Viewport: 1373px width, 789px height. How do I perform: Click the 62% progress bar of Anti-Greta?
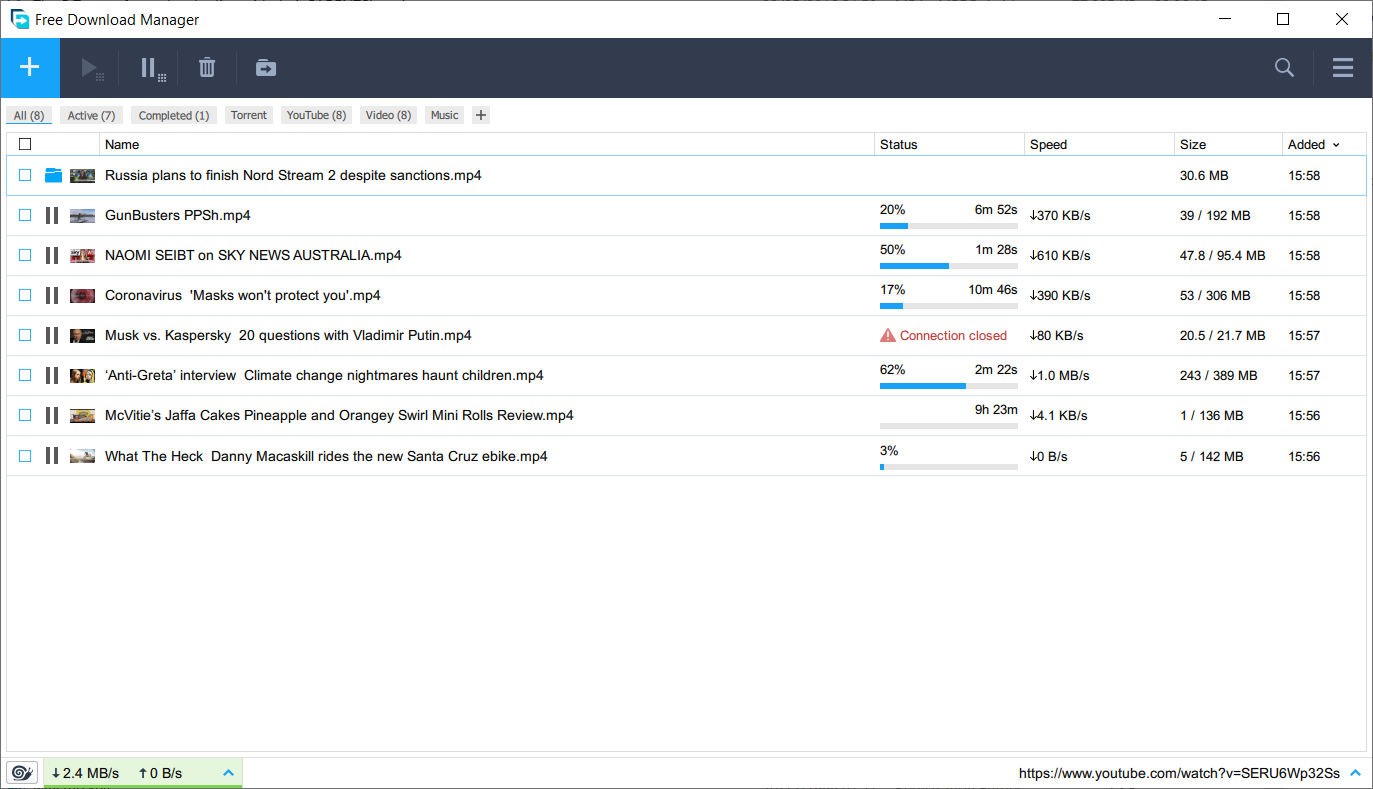(949, 386)
